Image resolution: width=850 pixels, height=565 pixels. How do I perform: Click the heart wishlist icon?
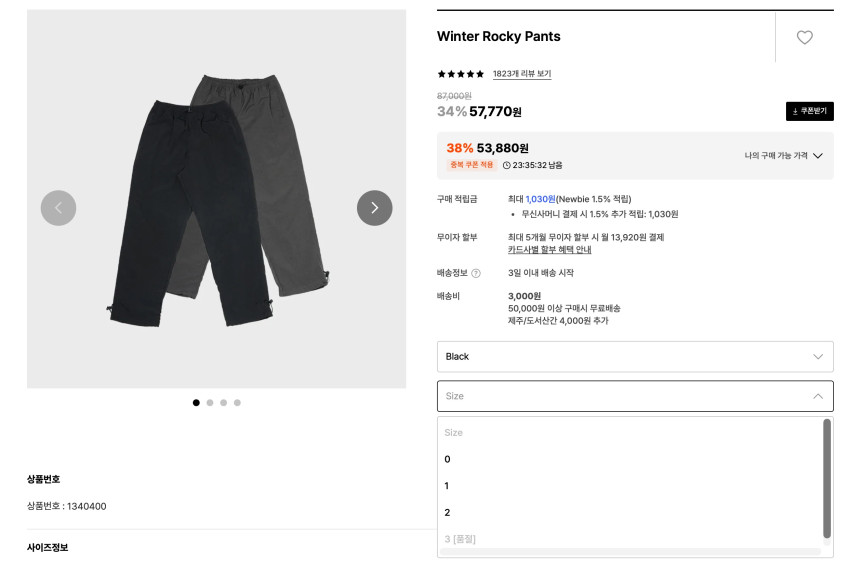[x=804, y=37]
